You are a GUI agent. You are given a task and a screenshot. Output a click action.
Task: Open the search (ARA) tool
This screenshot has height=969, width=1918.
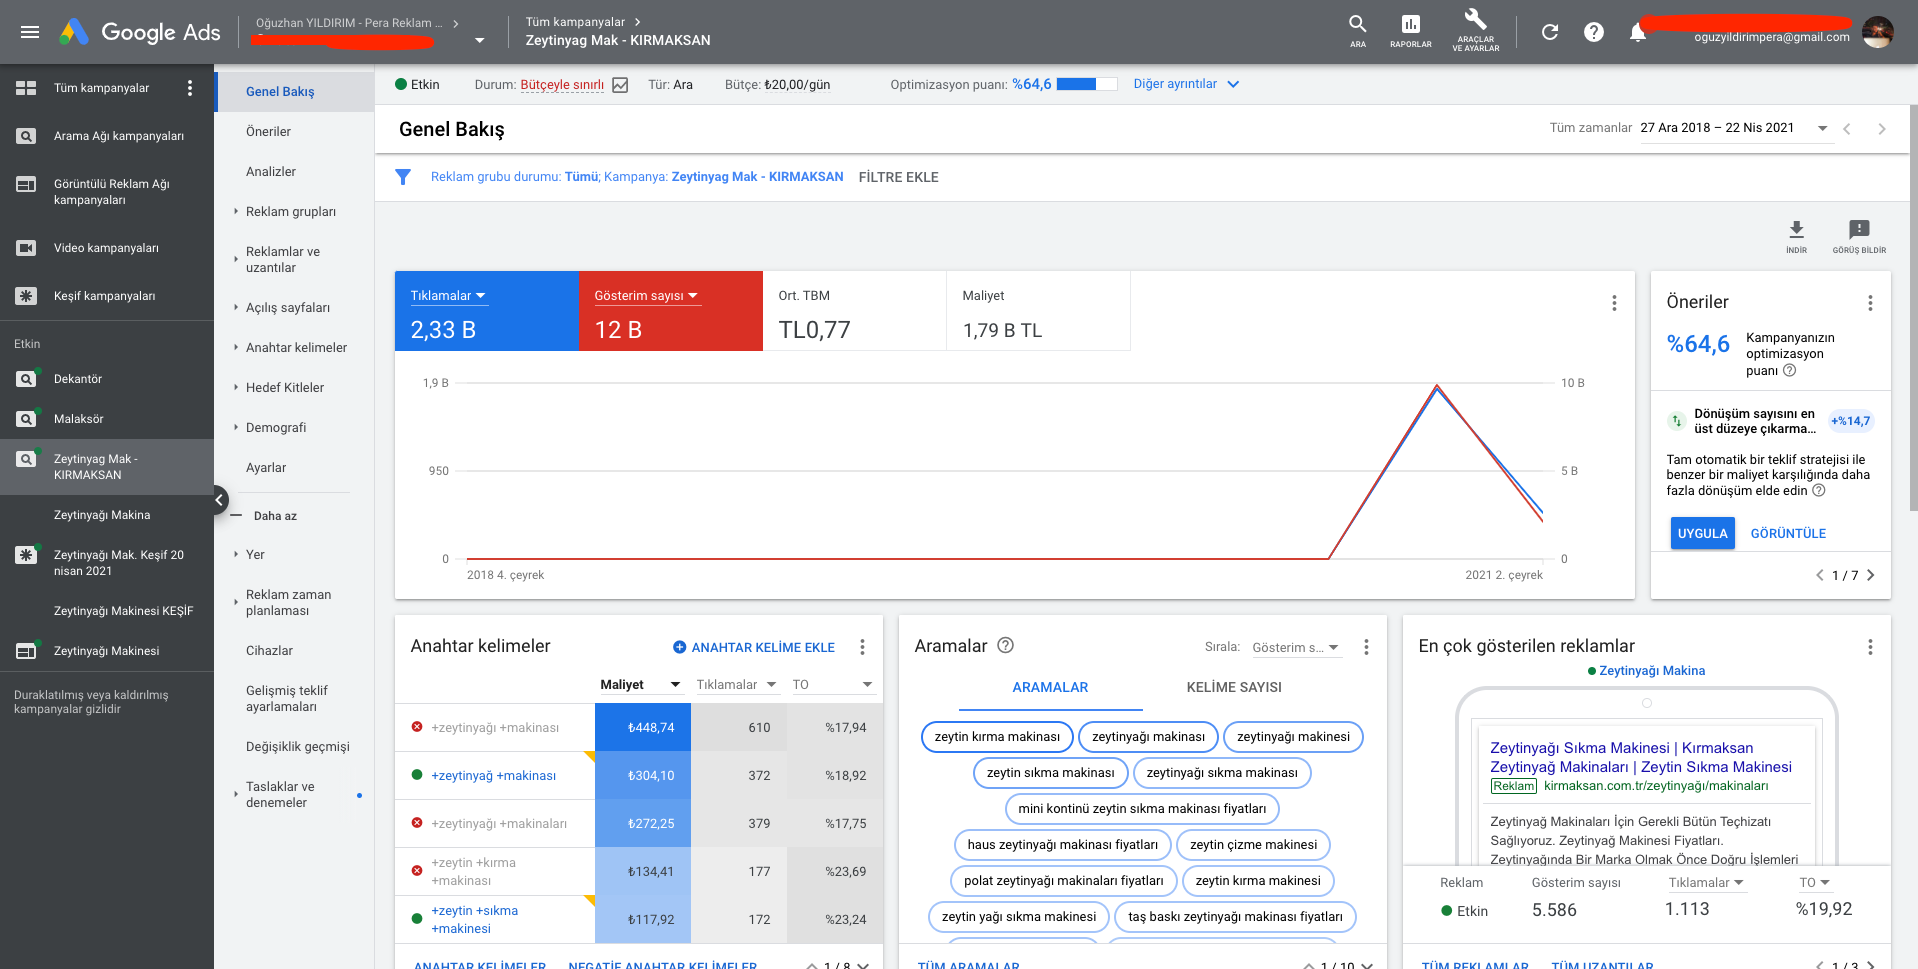click(1357, 31)
